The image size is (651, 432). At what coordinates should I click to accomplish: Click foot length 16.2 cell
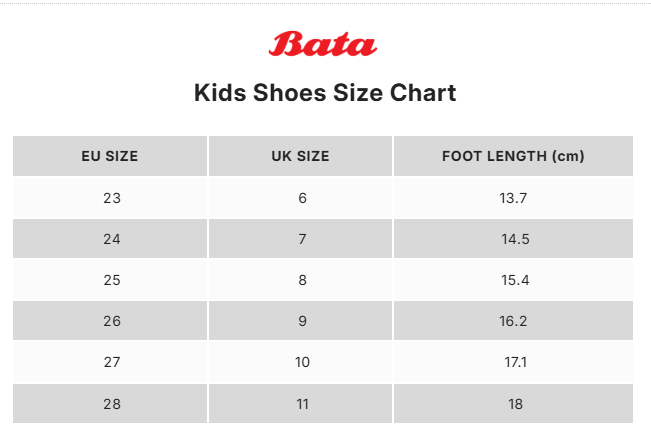(x=513, y=321)
